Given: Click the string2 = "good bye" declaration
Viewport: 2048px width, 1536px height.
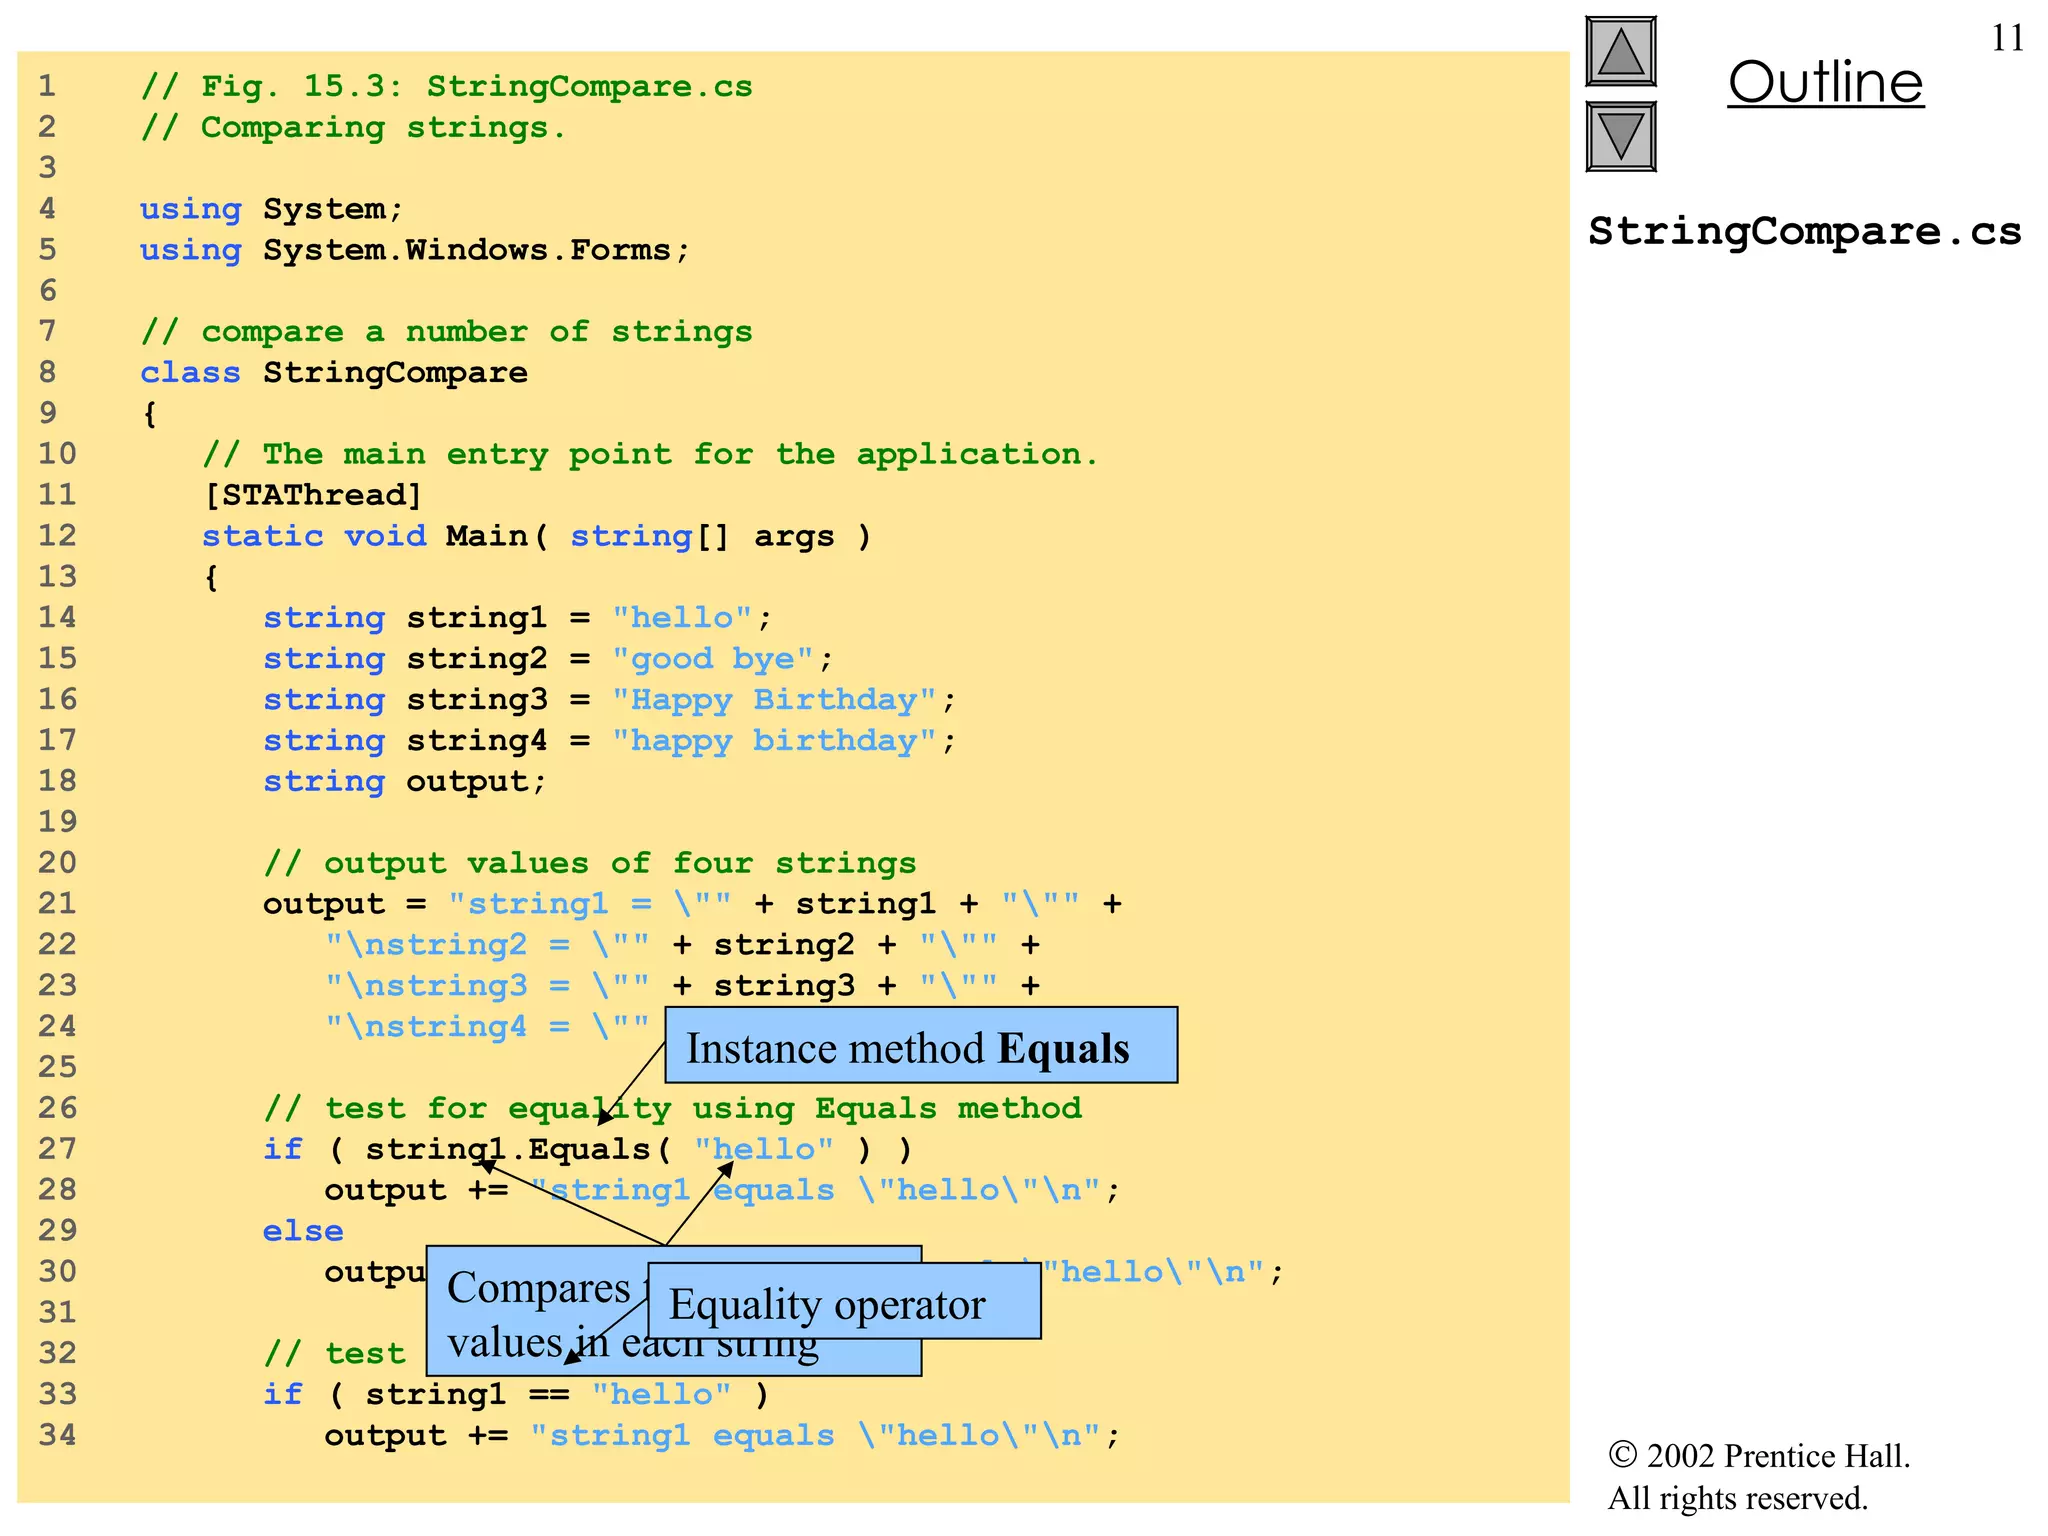Looking at the screenshot, I should tap(548, 659).
